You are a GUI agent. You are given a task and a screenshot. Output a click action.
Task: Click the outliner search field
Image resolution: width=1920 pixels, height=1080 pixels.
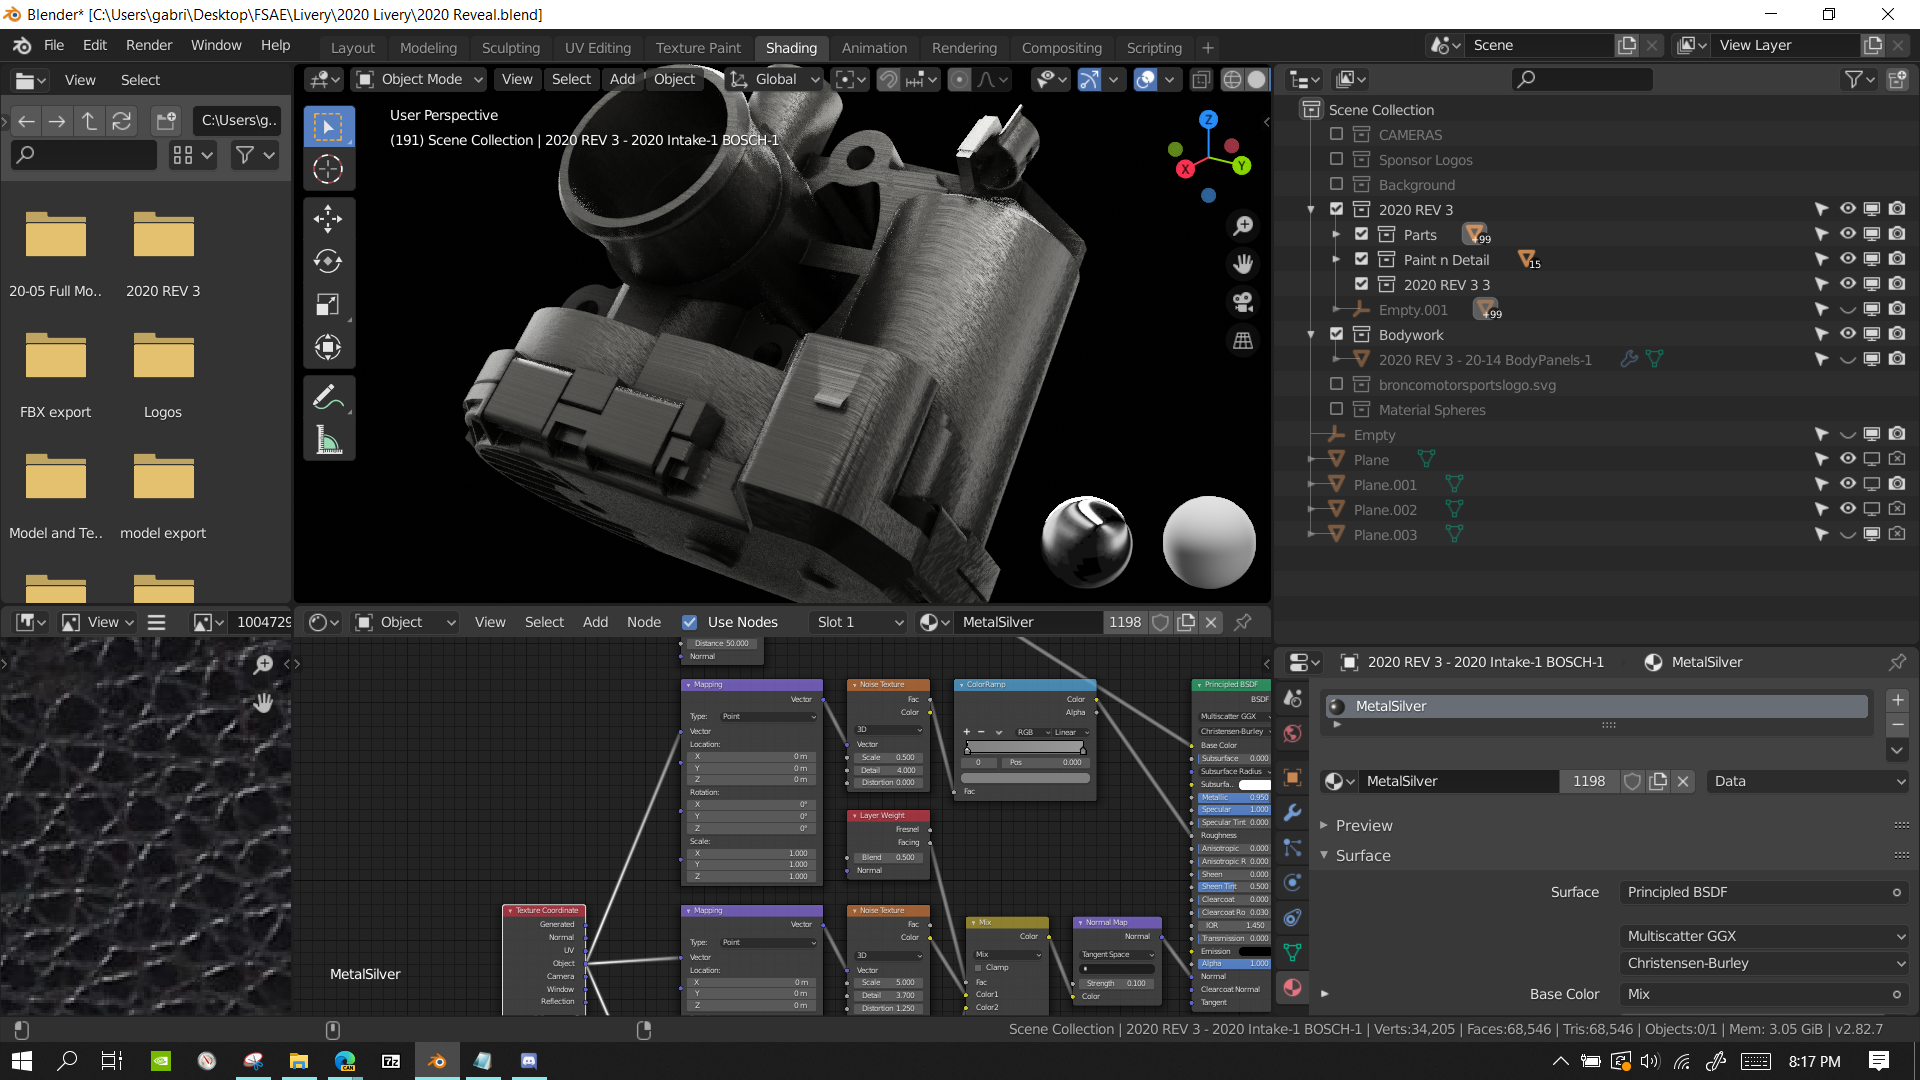[x=1582, y=79]
